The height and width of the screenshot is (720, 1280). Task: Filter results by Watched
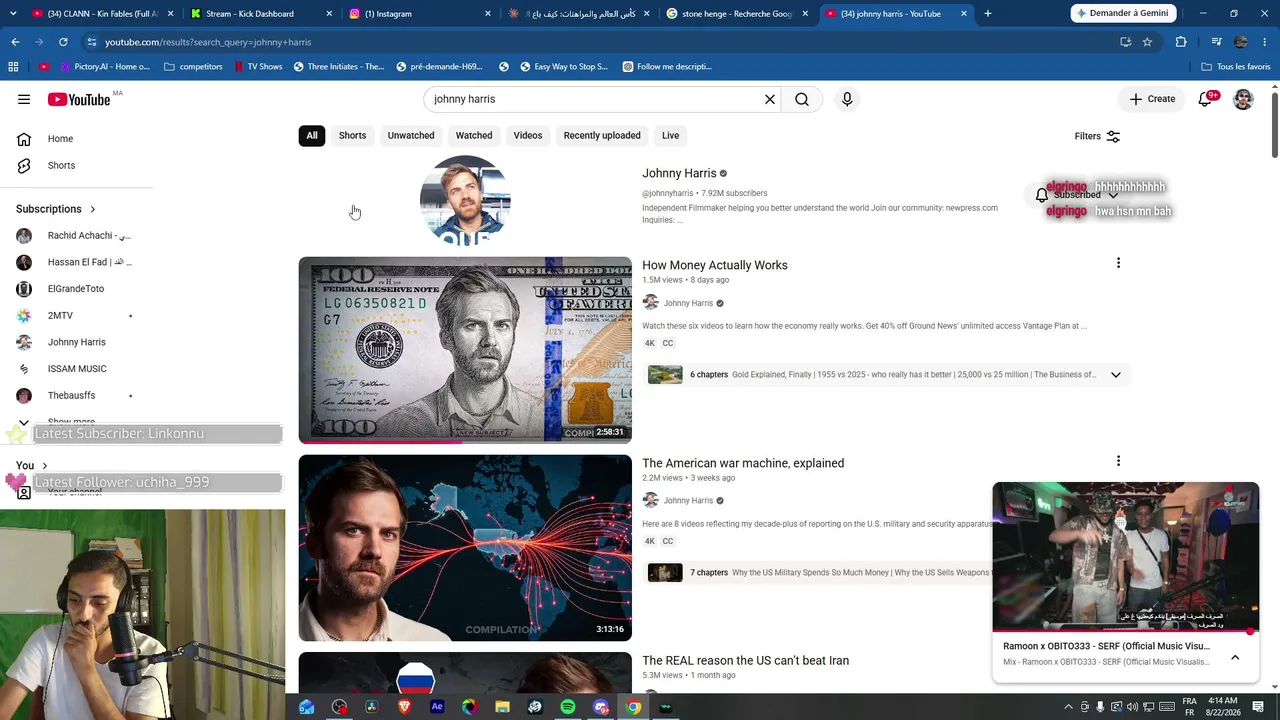[x=474, y=136]
